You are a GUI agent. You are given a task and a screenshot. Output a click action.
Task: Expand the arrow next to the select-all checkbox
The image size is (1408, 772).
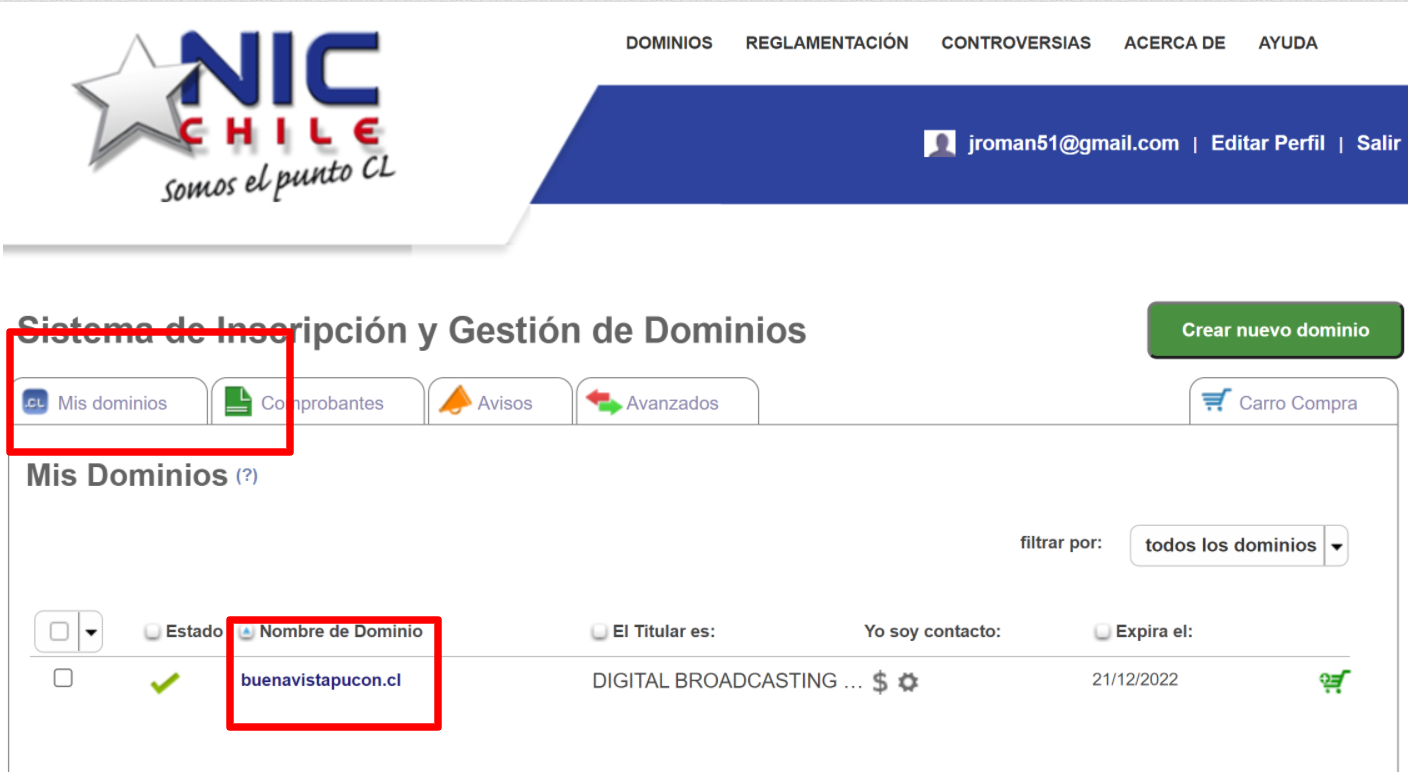[x=90, y=631]
